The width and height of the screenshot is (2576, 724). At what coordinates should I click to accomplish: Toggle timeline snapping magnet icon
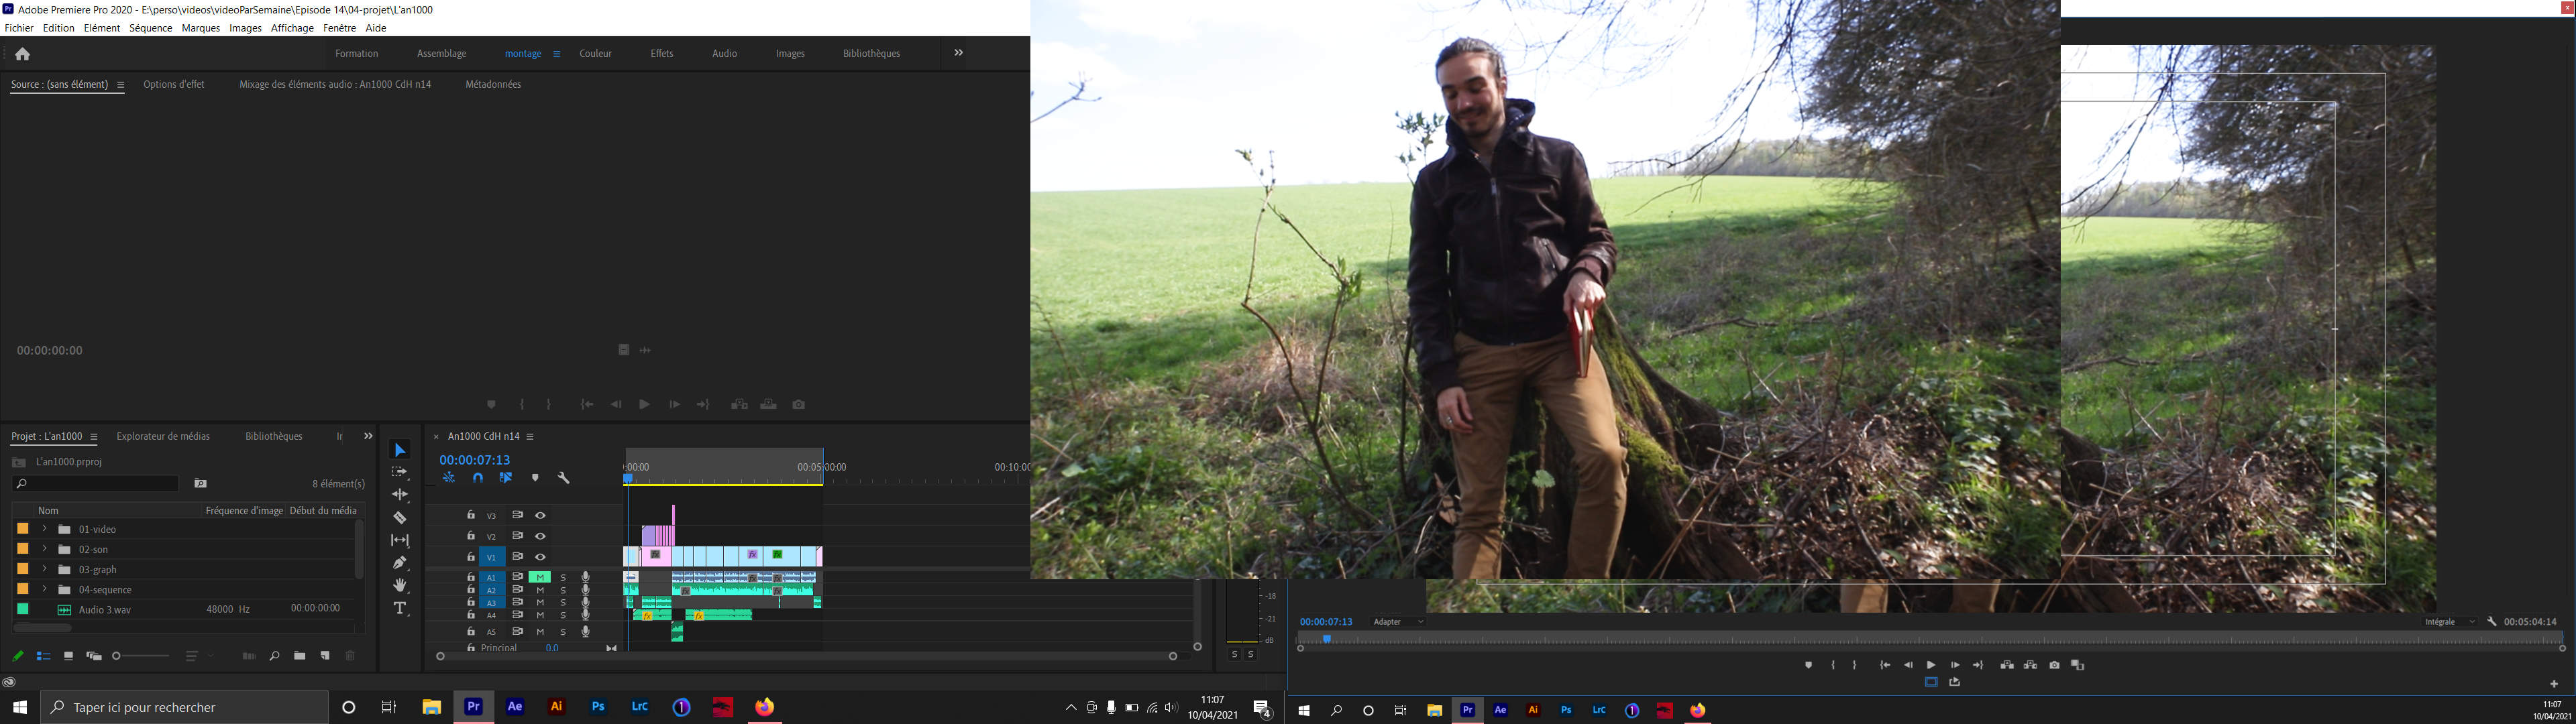click(x=478, y=478)
